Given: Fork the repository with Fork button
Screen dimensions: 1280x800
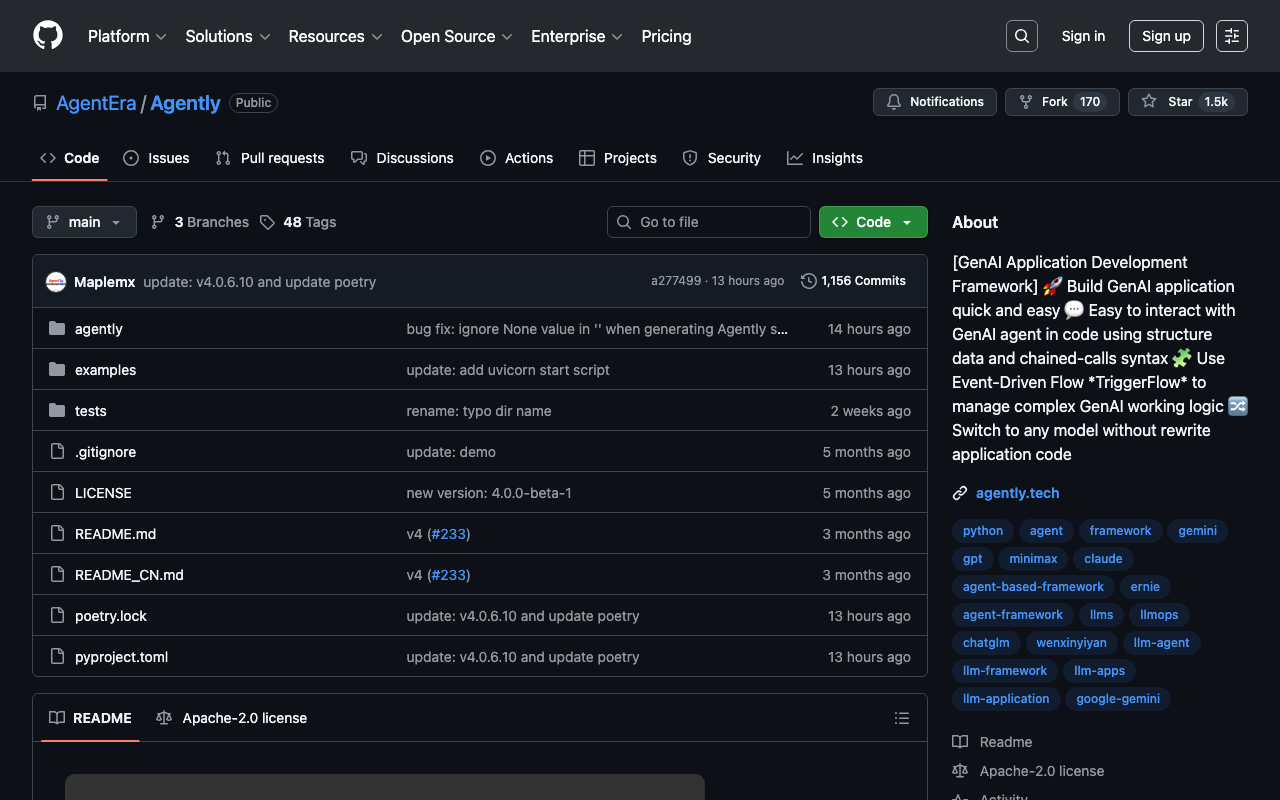Looking at the screenshot, I should [x=1060, y=102].
